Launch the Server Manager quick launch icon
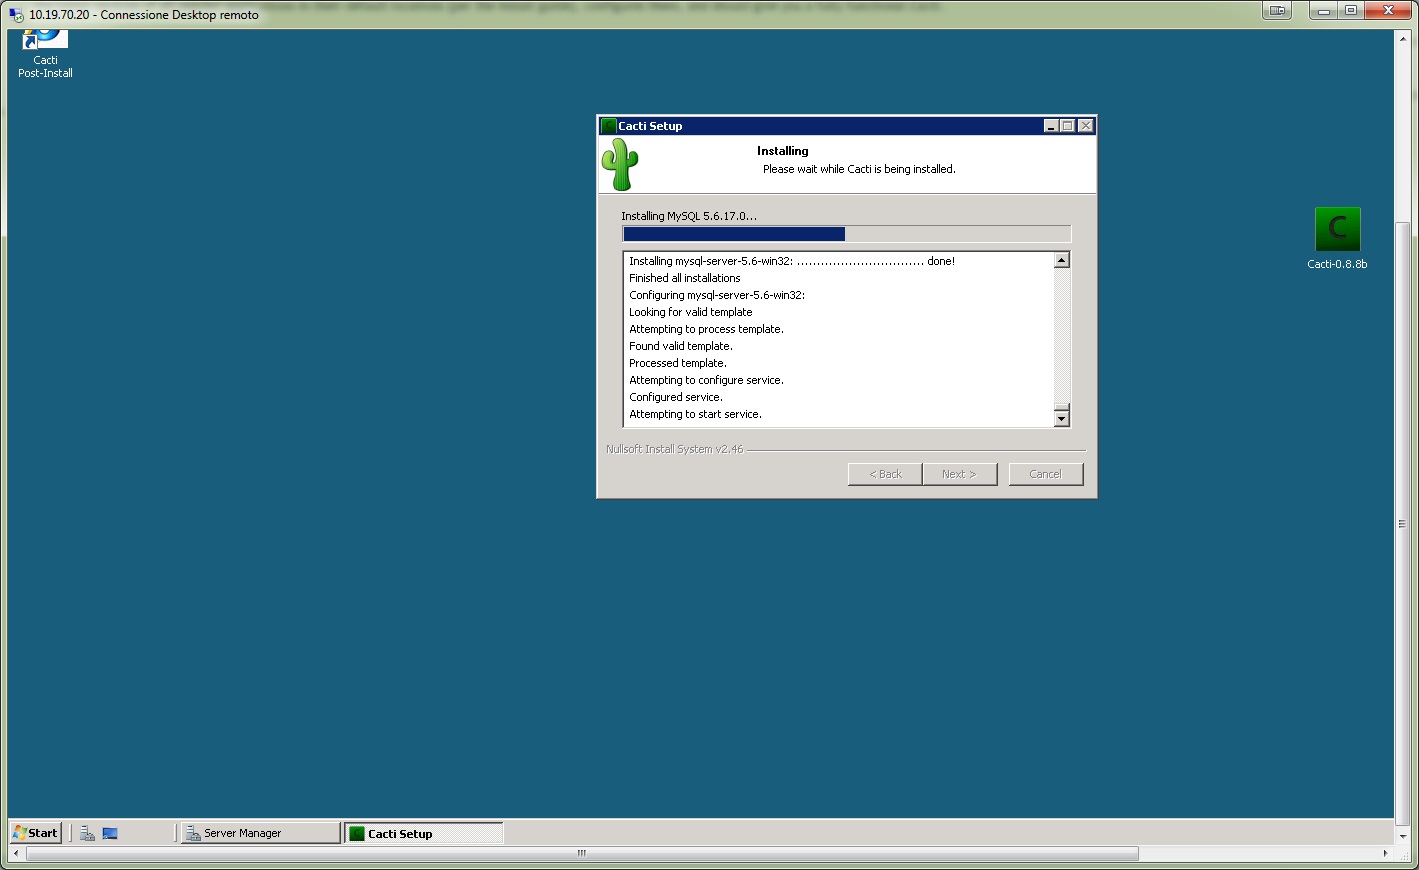The width and height of the screenshot is (1419, 870). click(88, 833)
